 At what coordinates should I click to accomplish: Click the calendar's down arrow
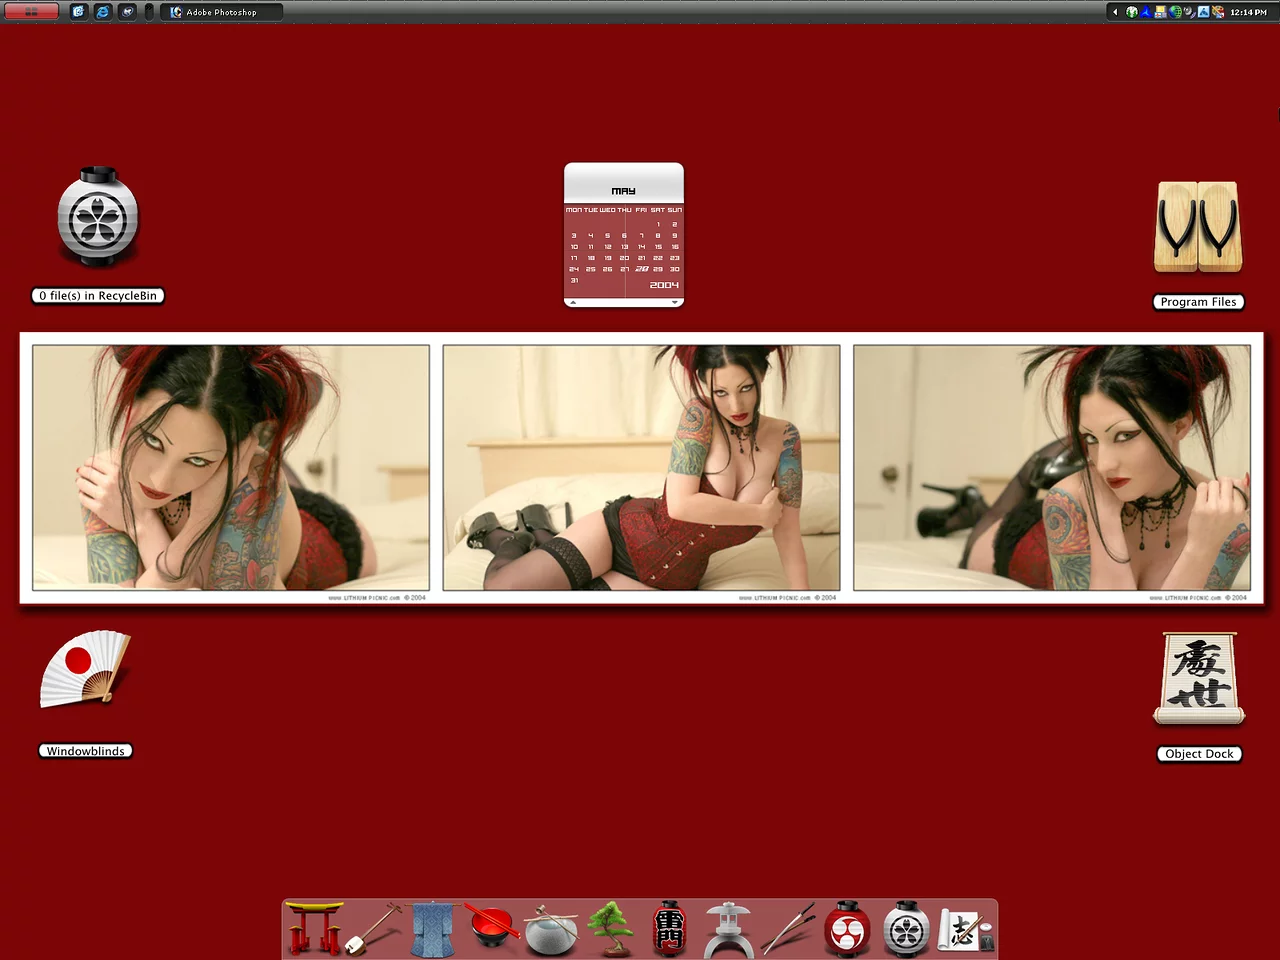(675, 302)
